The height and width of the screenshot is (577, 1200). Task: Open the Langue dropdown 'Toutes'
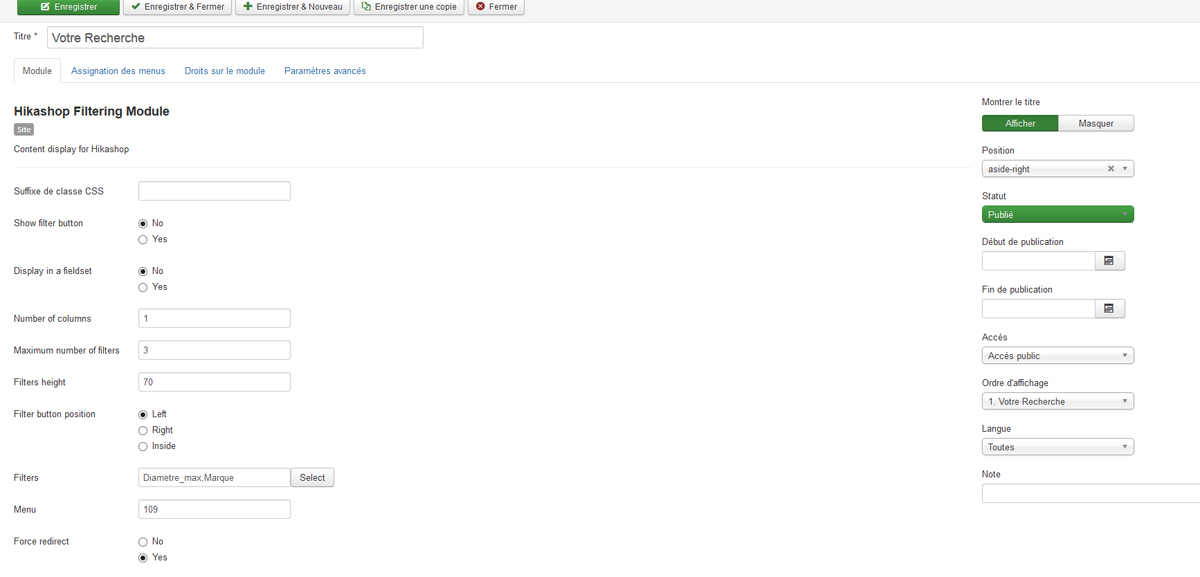[1058, 447]
